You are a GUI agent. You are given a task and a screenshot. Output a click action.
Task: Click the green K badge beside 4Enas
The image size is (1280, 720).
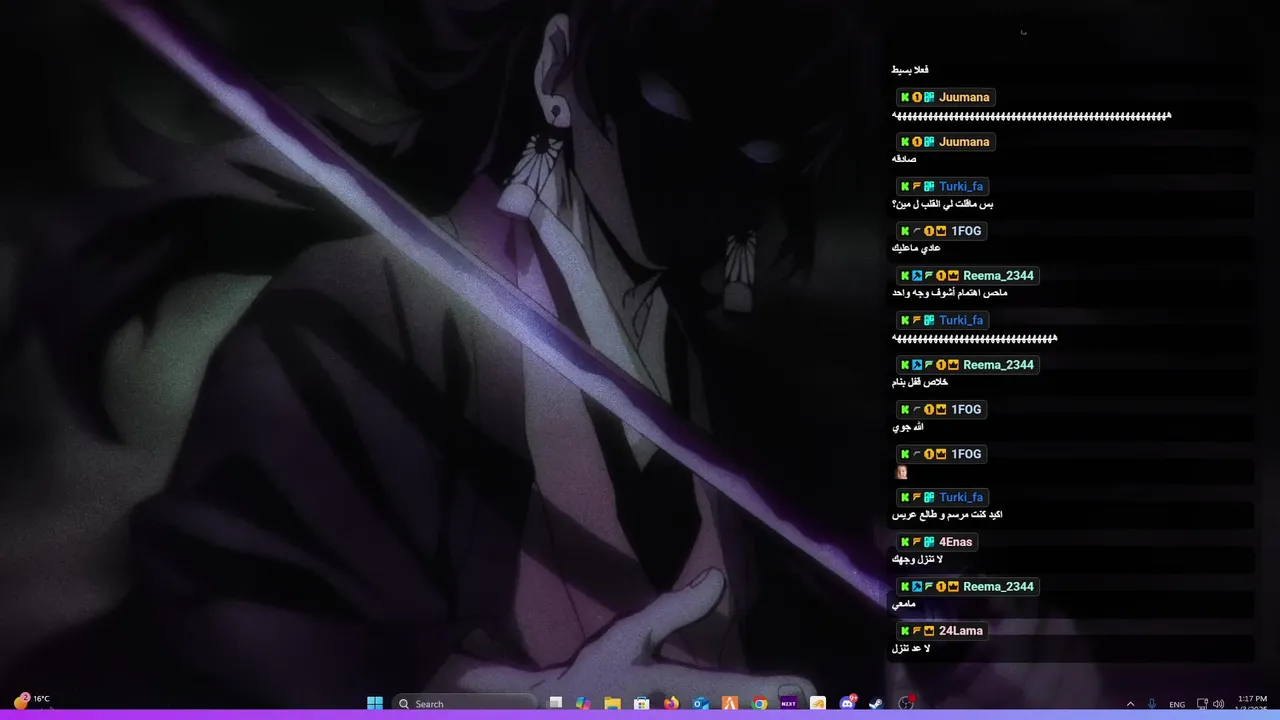pos(905,542)
